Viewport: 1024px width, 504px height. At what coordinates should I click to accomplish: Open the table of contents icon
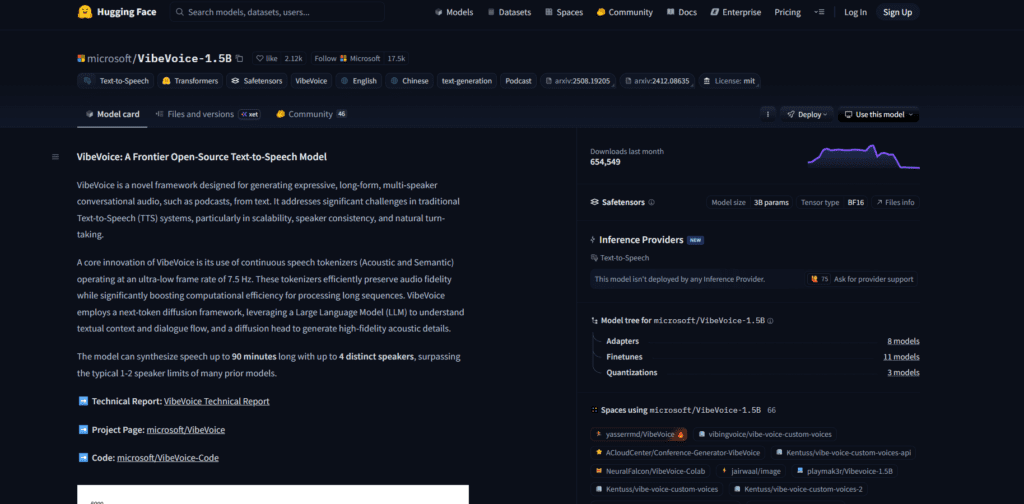click(56, 157)
